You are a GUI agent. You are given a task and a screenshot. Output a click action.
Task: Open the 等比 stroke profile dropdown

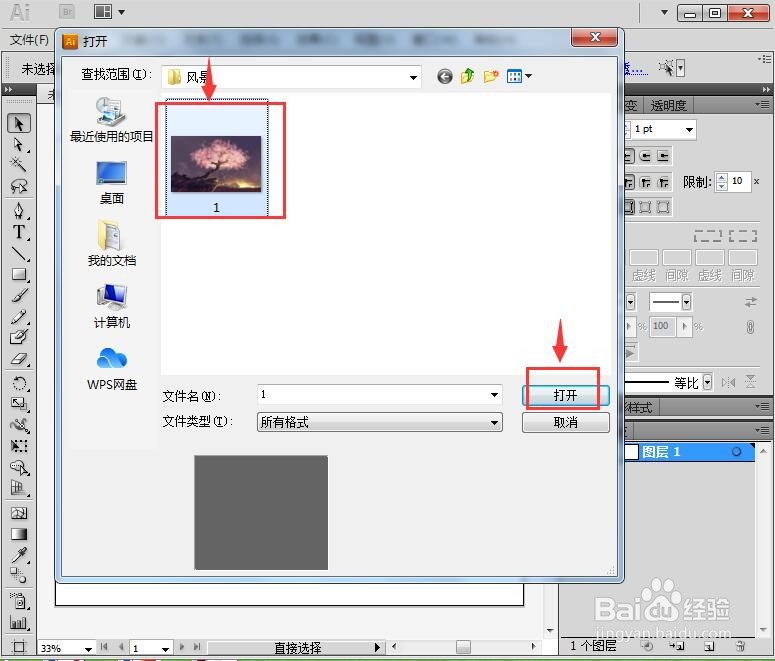click(707, 382)
